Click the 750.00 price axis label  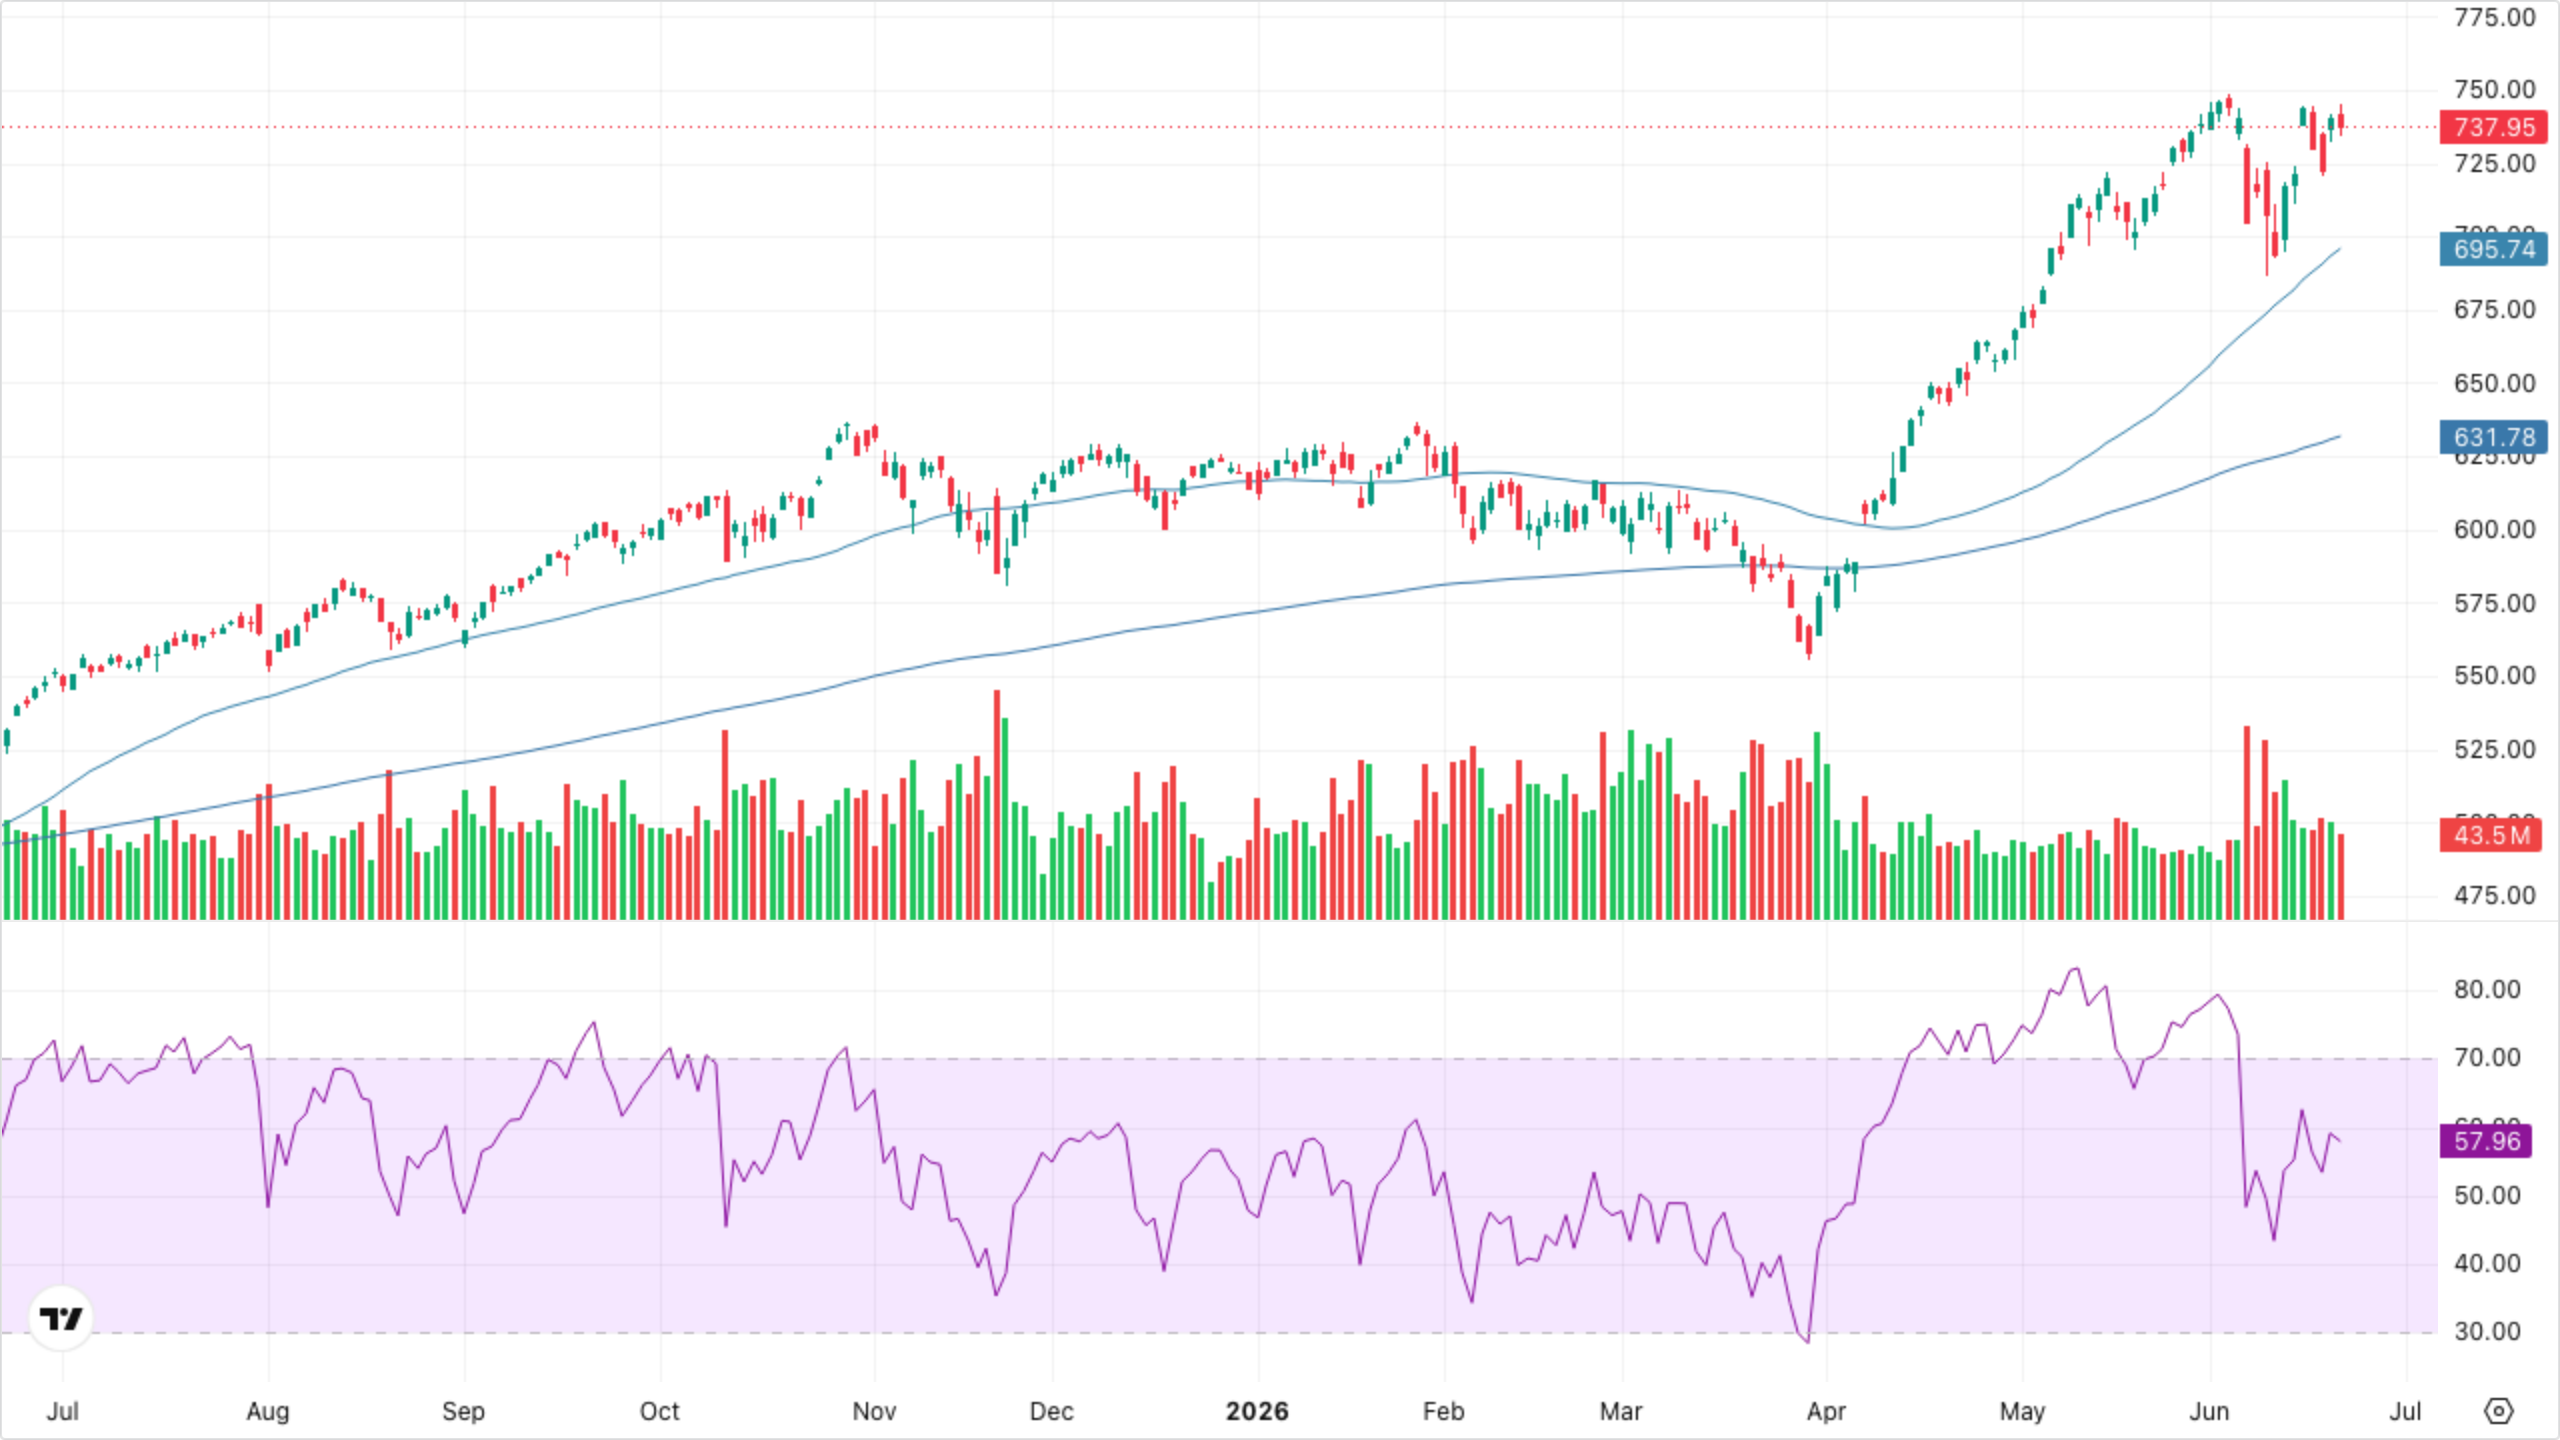pos(2494,90)
